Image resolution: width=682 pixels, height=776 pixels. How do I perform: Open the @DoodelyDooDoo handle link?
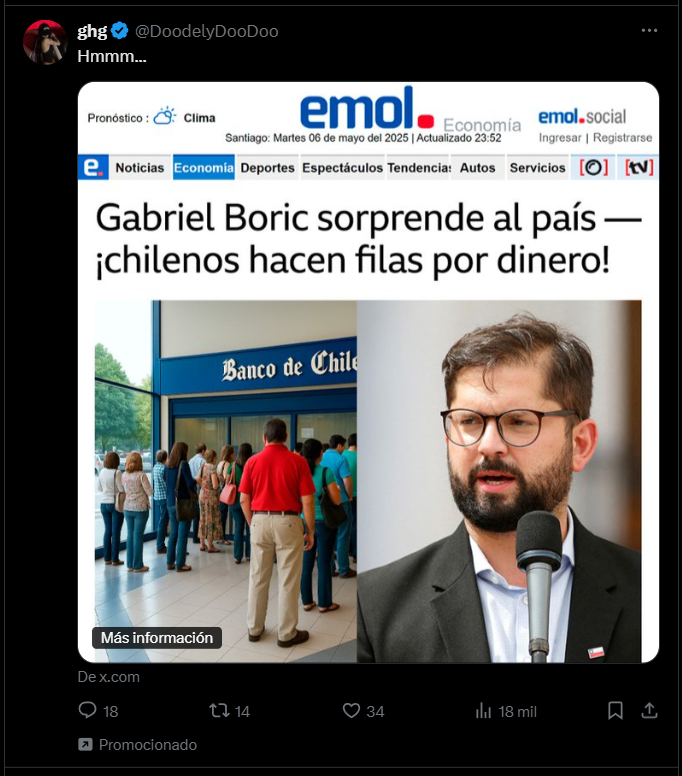pyautogui.click(x=207, y=31)
